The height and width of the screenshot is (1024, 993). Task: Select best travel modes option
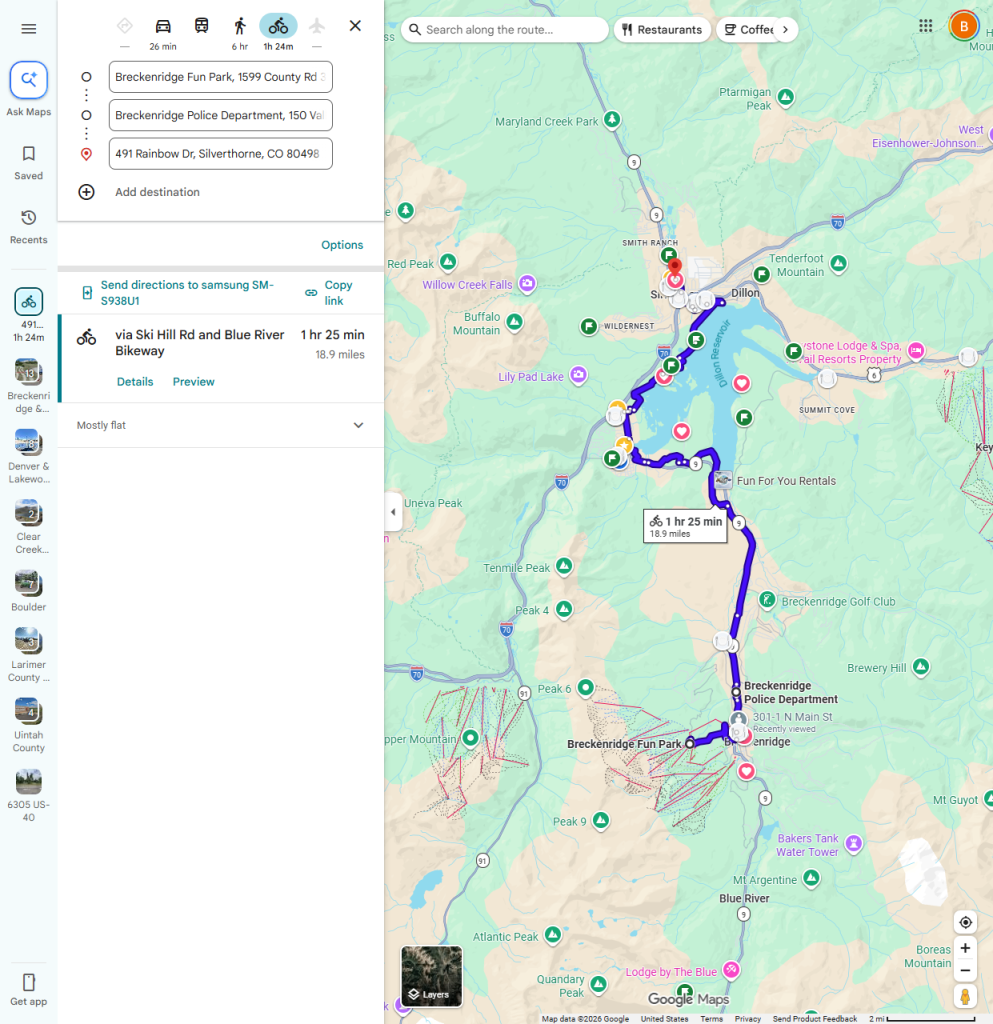(x=125, y=26)
